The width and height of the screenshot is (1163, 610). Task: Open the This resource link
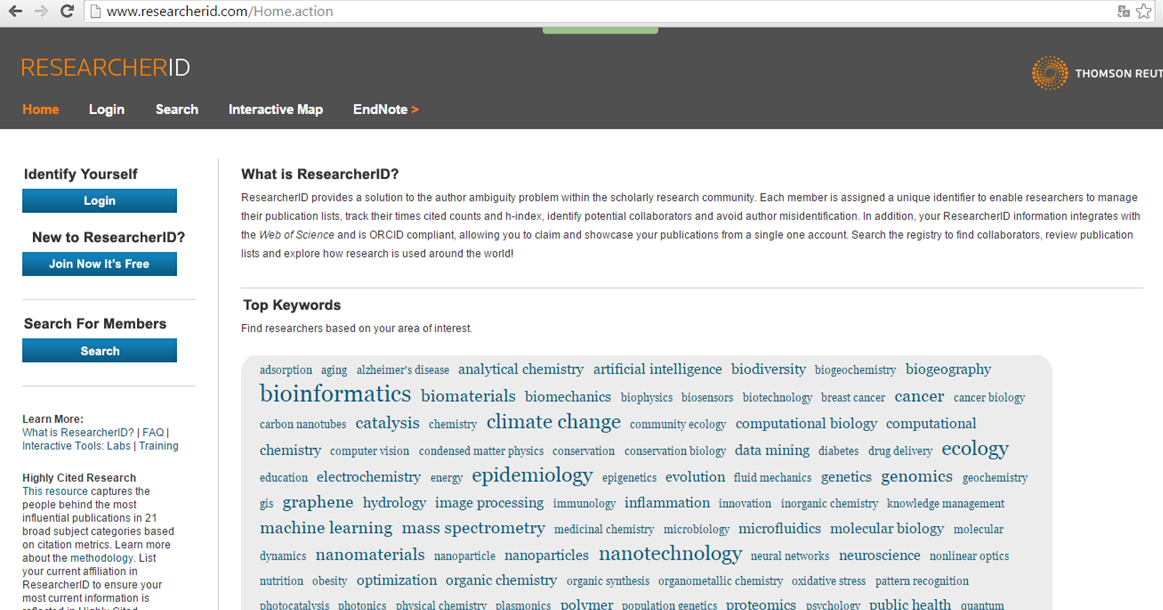coord(55,491)
